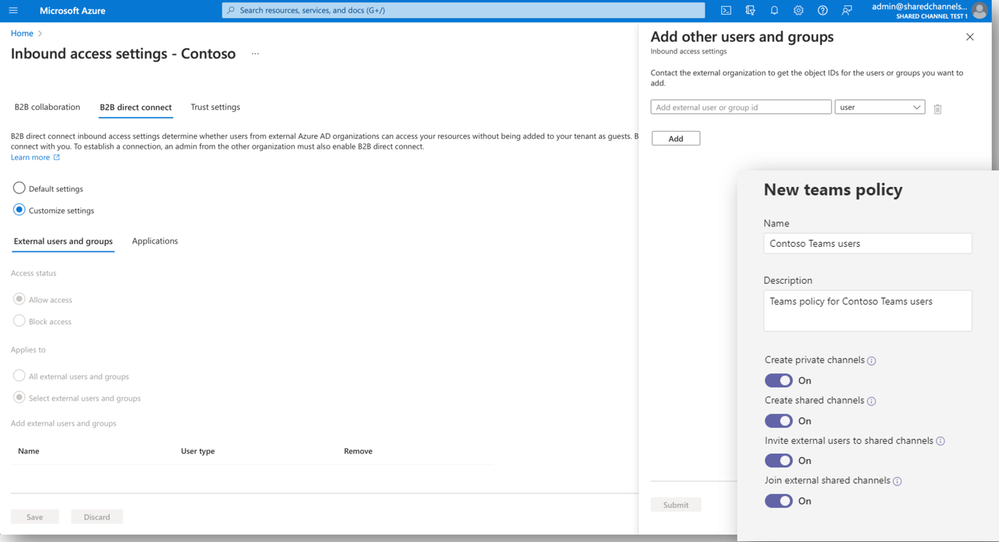Select the Customize settings radio button
Screen dimensions: 999x542
pyautogui.click(x=19, y=210)
